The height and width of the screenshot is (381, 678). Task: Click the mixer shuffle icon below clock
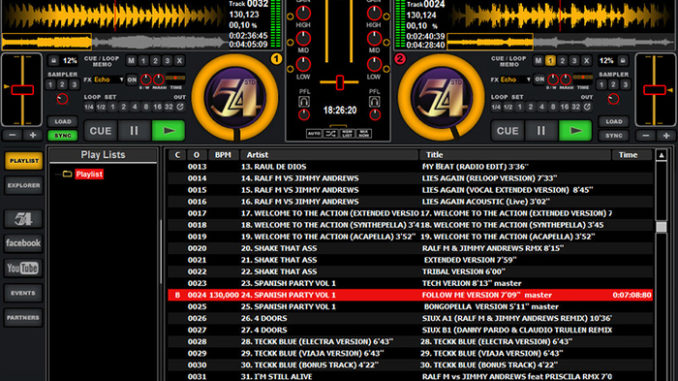pyautogui.click(x=331, y=134)
